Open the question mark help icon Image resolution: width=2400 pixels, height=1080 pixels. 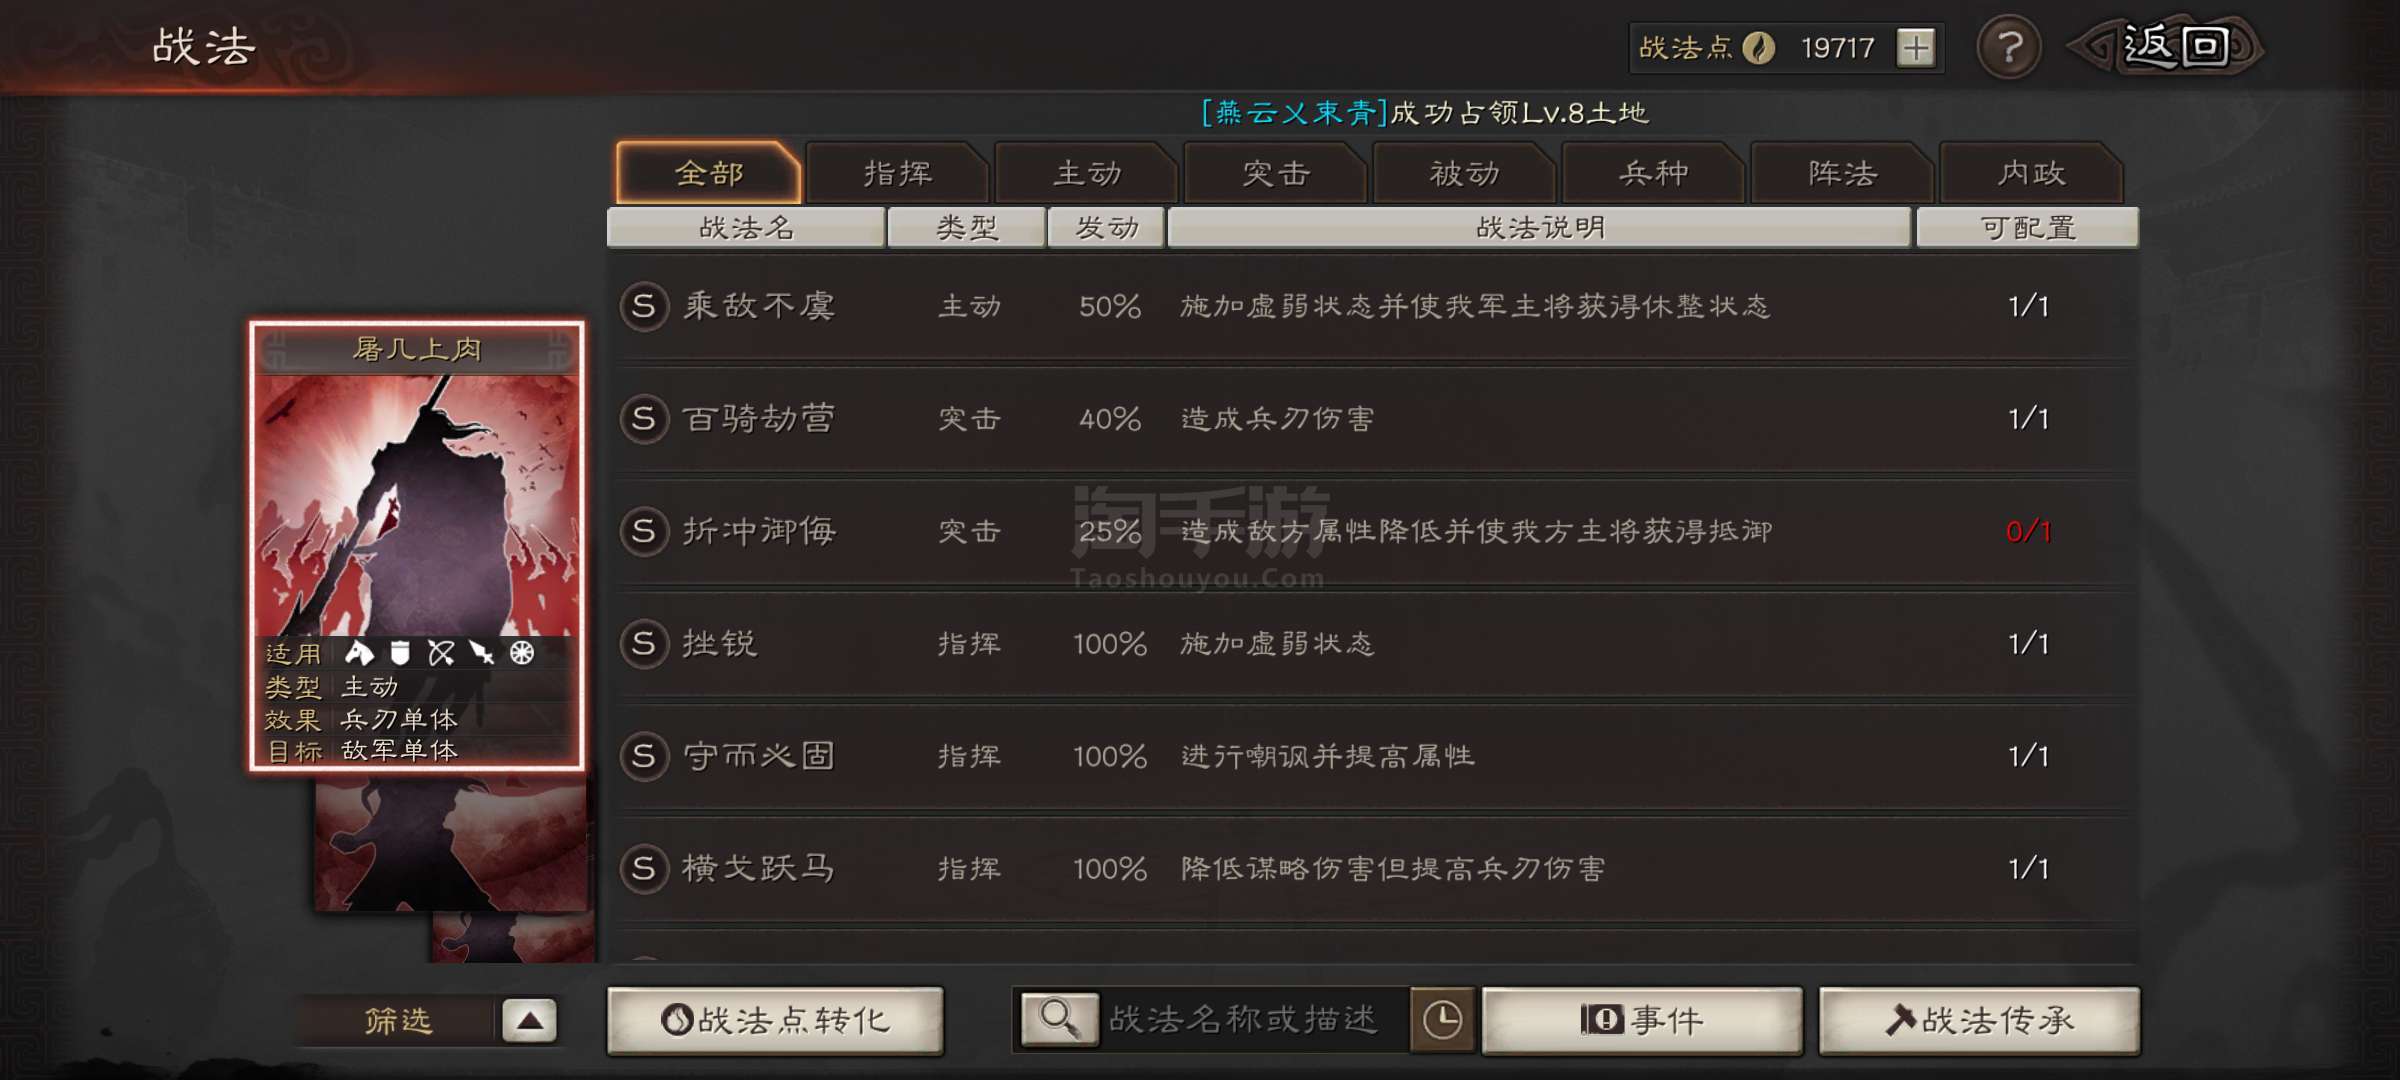point(2009,47)
